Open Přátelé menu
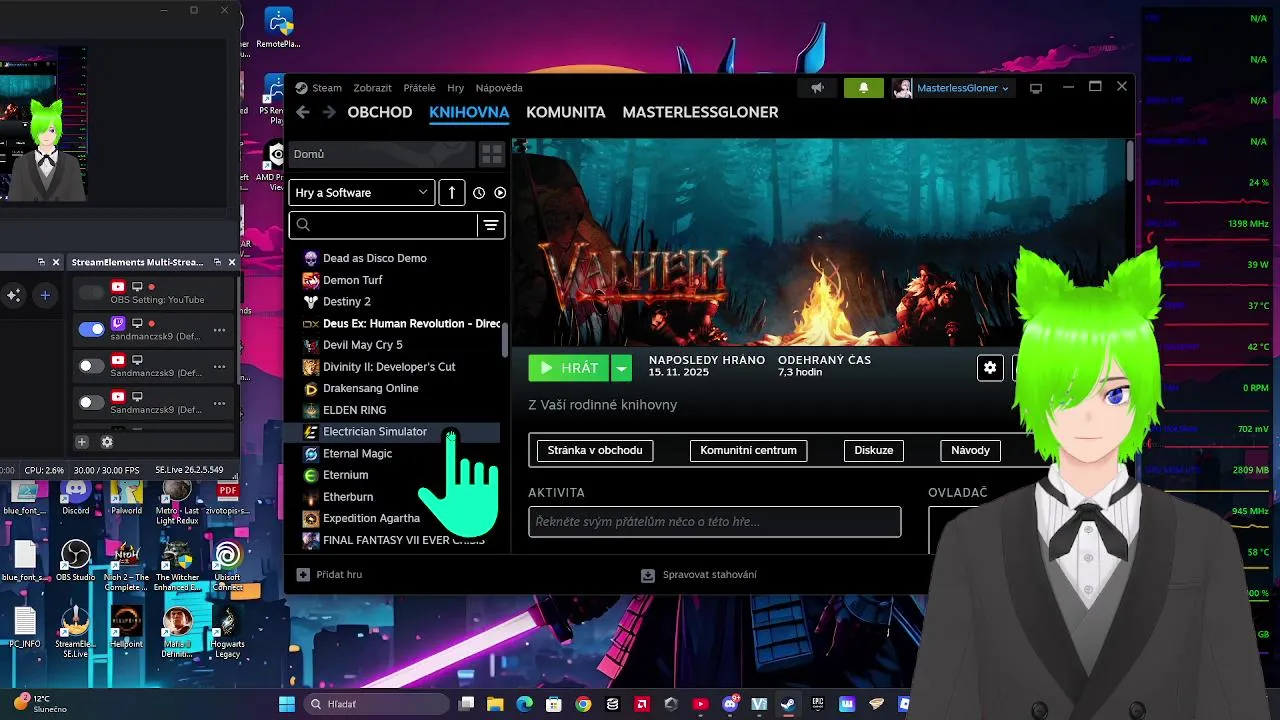Viewport: 1280px width, 720px height. point(420,88)
